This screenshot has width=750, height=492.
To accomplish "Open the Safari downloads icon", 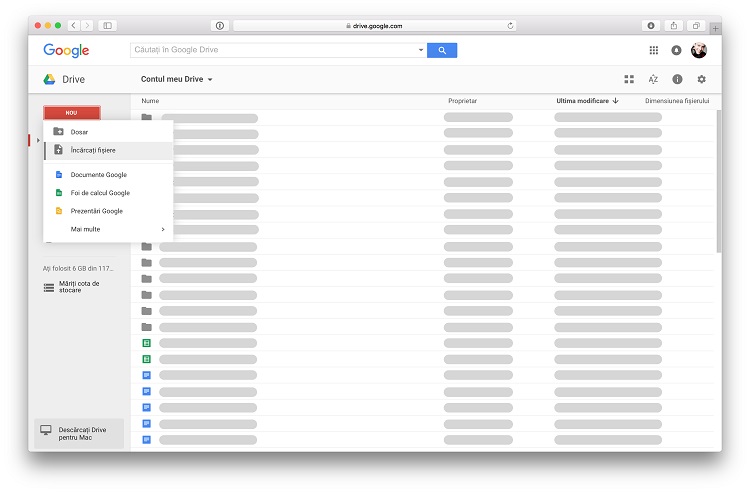I will [651, 25].
